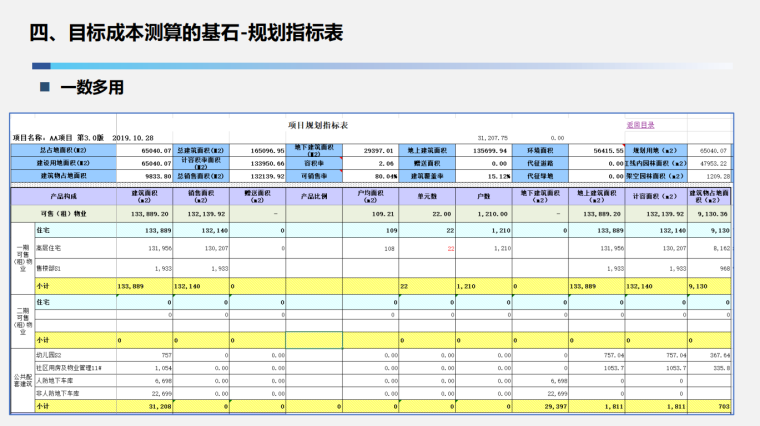Click the red comment marker on 容积率 cell
Screen dimensions: 760x426
tap(342, 157)
